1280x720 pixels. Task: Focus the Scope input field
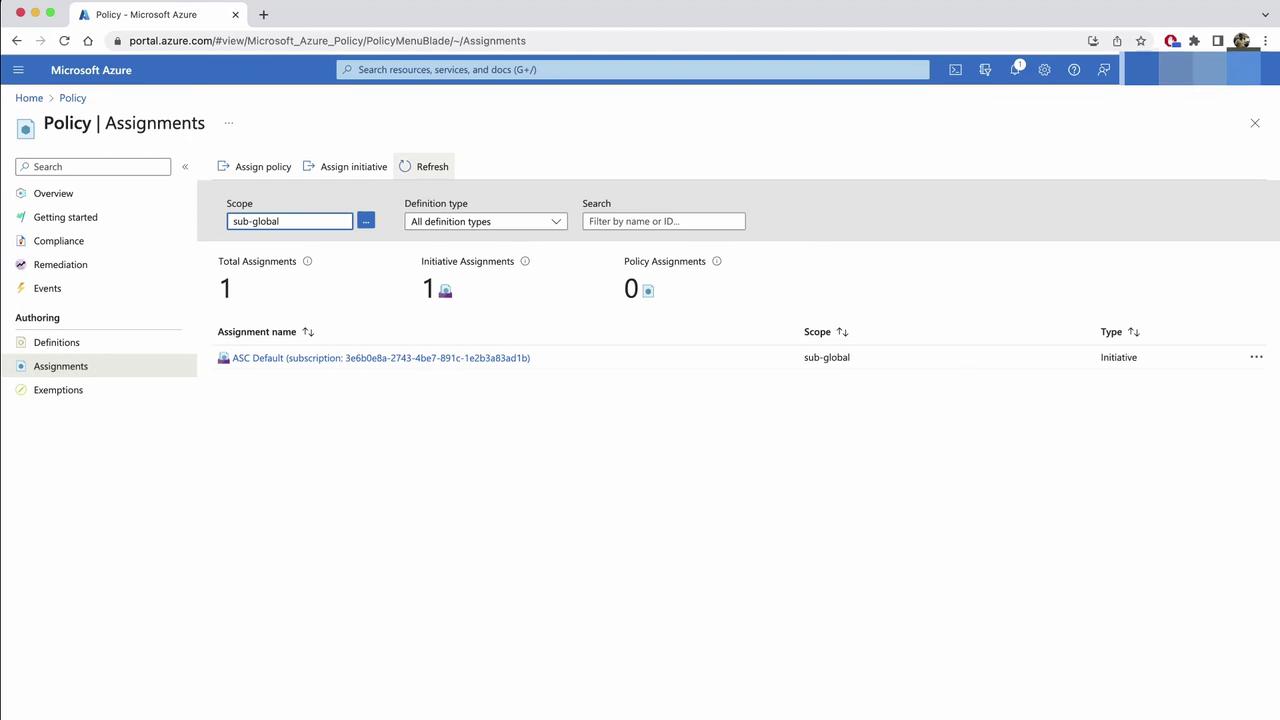(x=290, y=221)
